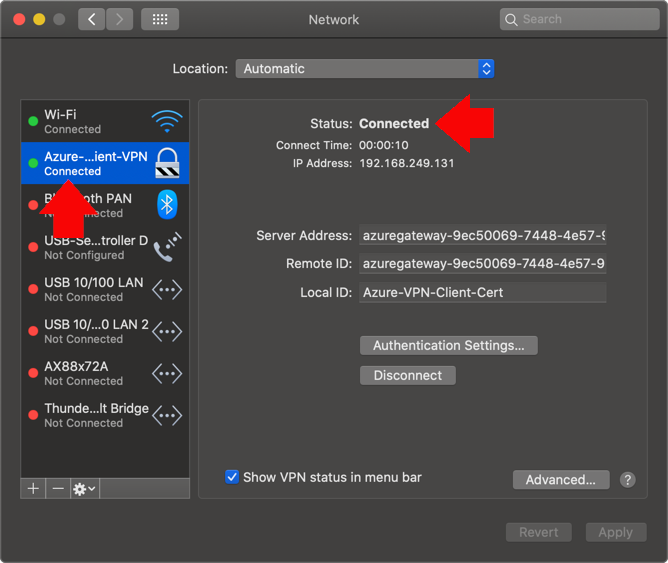Minimize the Network window

pos(39,19)
